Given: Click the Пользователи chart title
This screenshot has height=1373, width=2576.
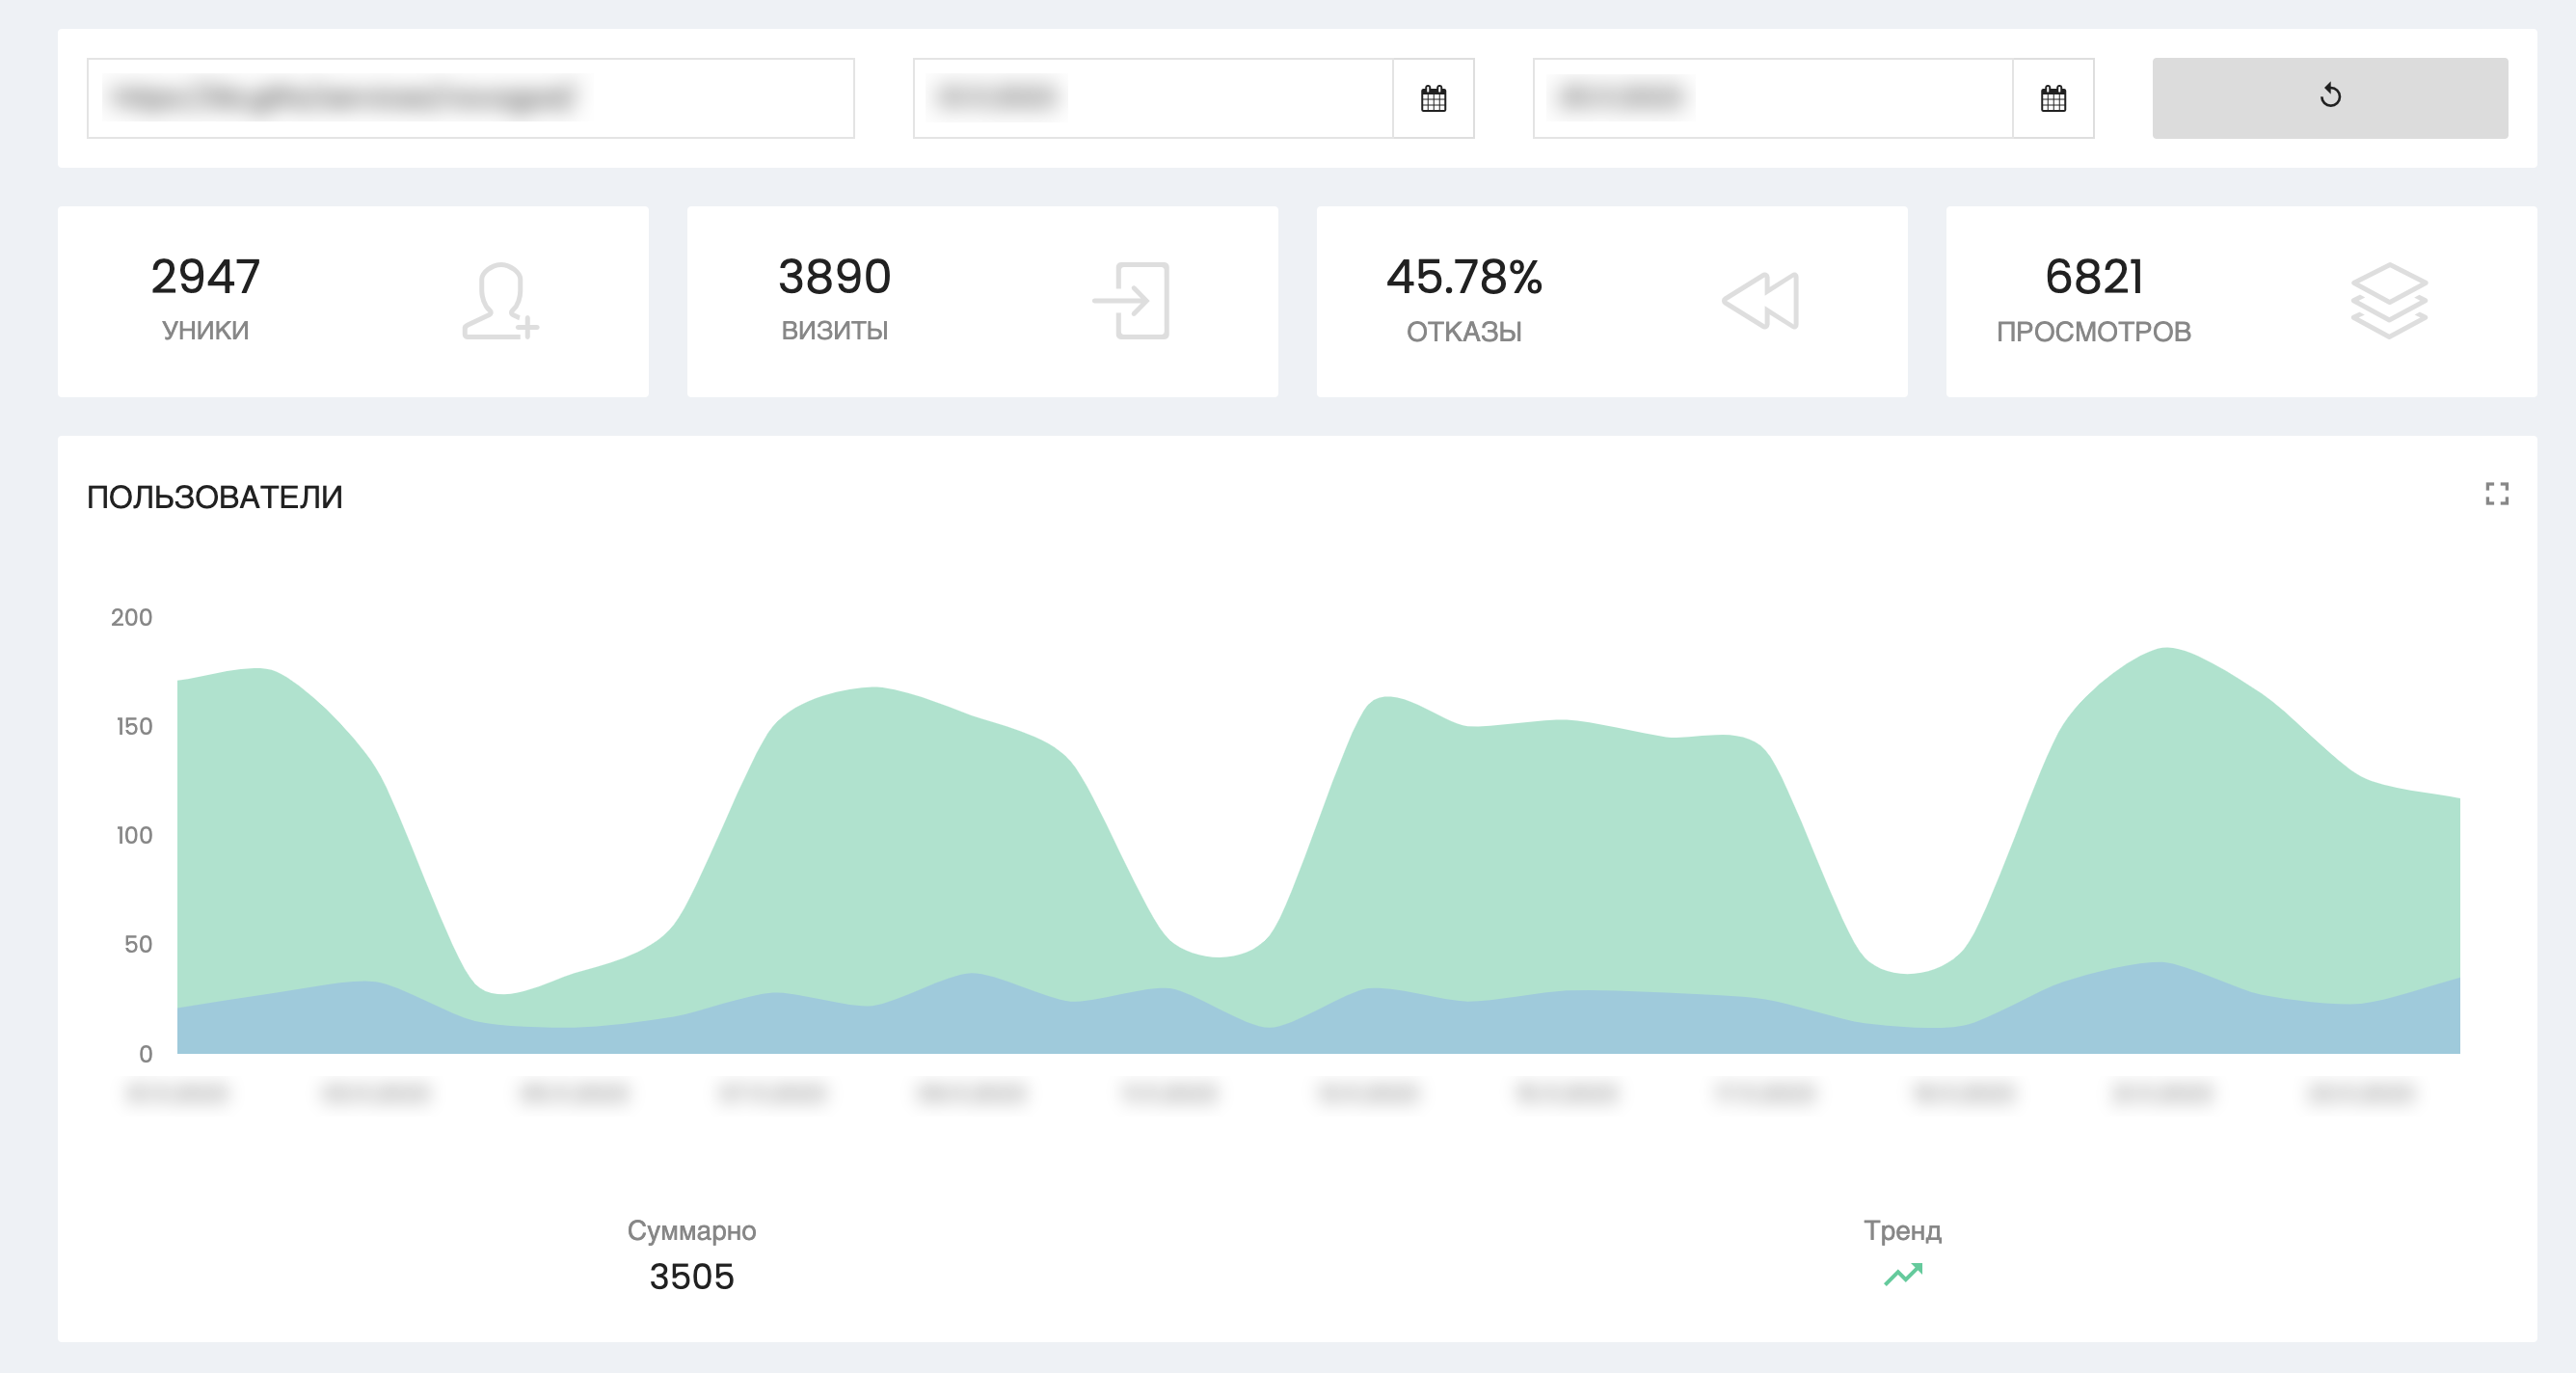Looking at the screenshot, I should [x=215, y=497].
